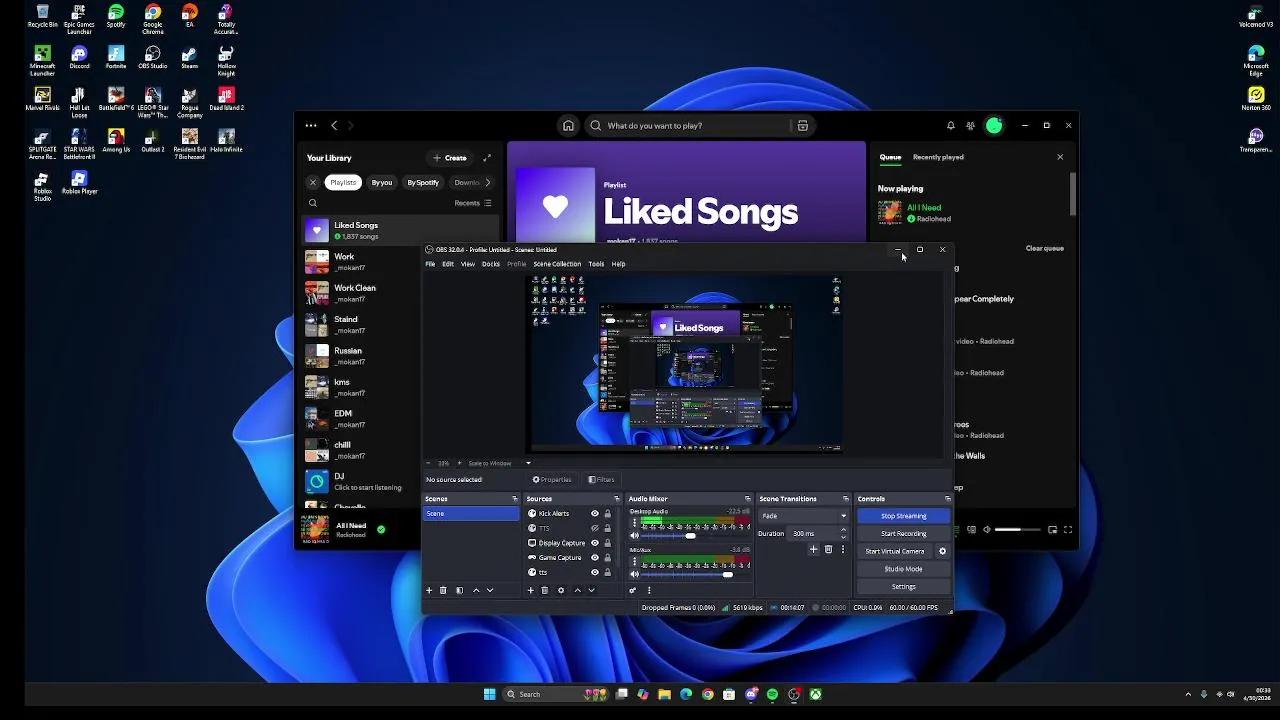Open Spotify profile avatar
Viewport: 1280px width, 720px height.
coord(994,126)
